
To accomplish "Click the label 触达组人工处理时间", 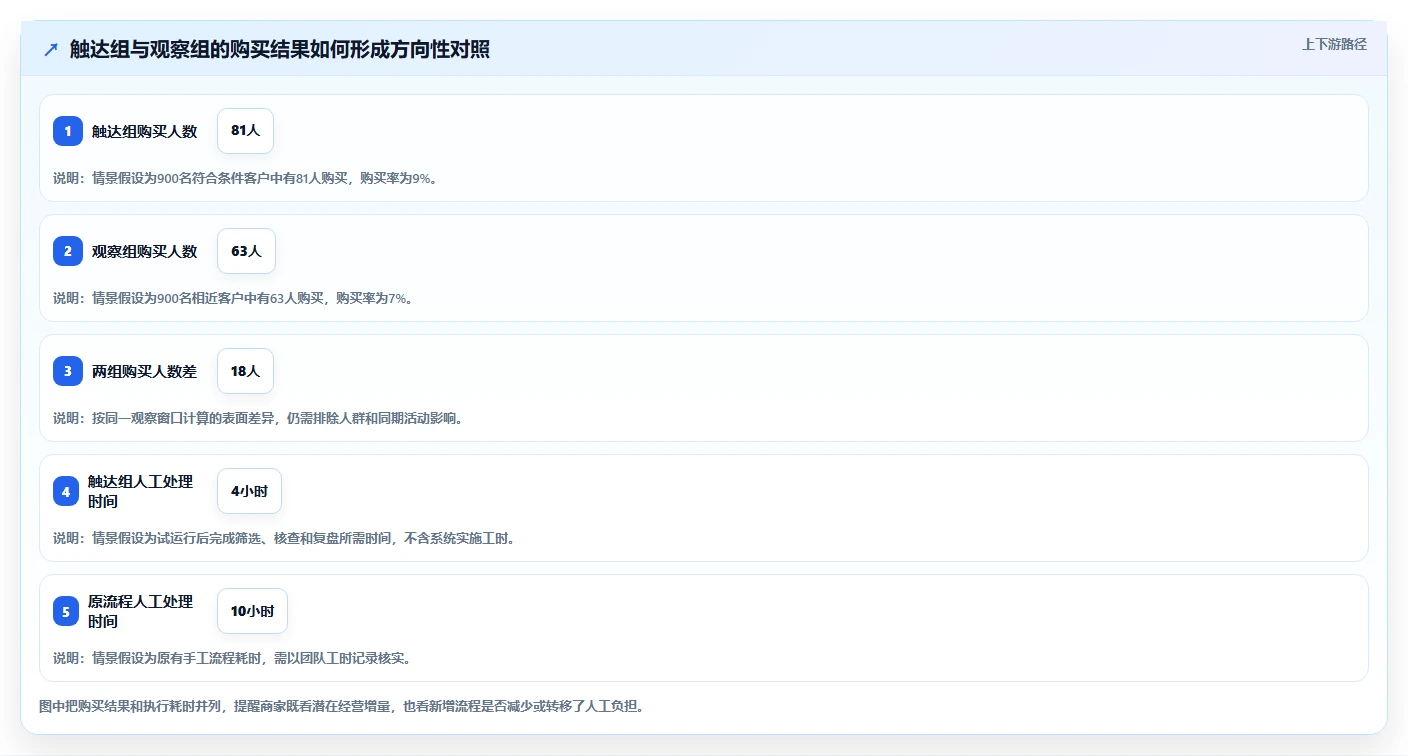I will (141, 491).
